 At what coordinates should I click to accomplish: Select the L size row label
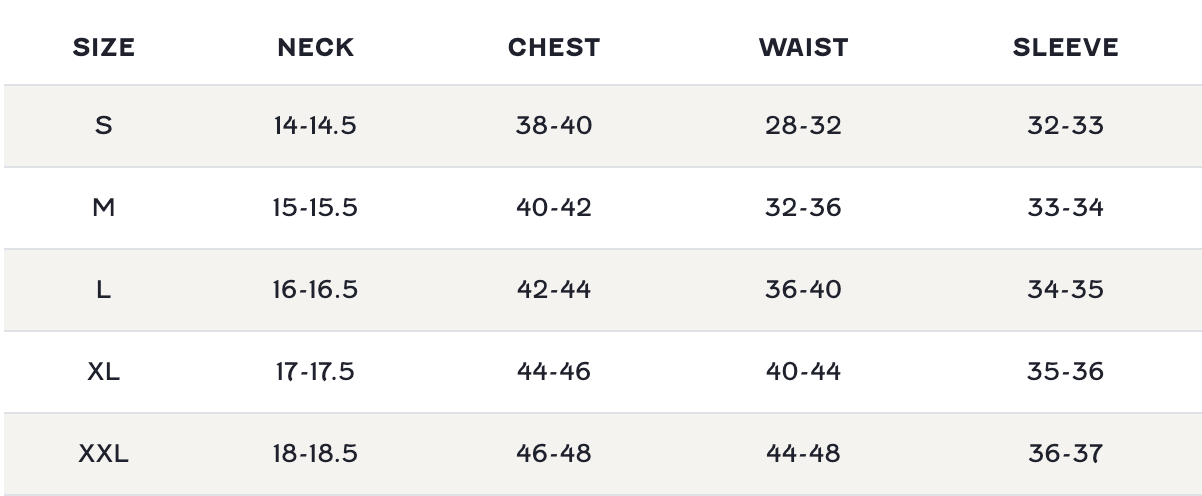(x=103, y=290)
